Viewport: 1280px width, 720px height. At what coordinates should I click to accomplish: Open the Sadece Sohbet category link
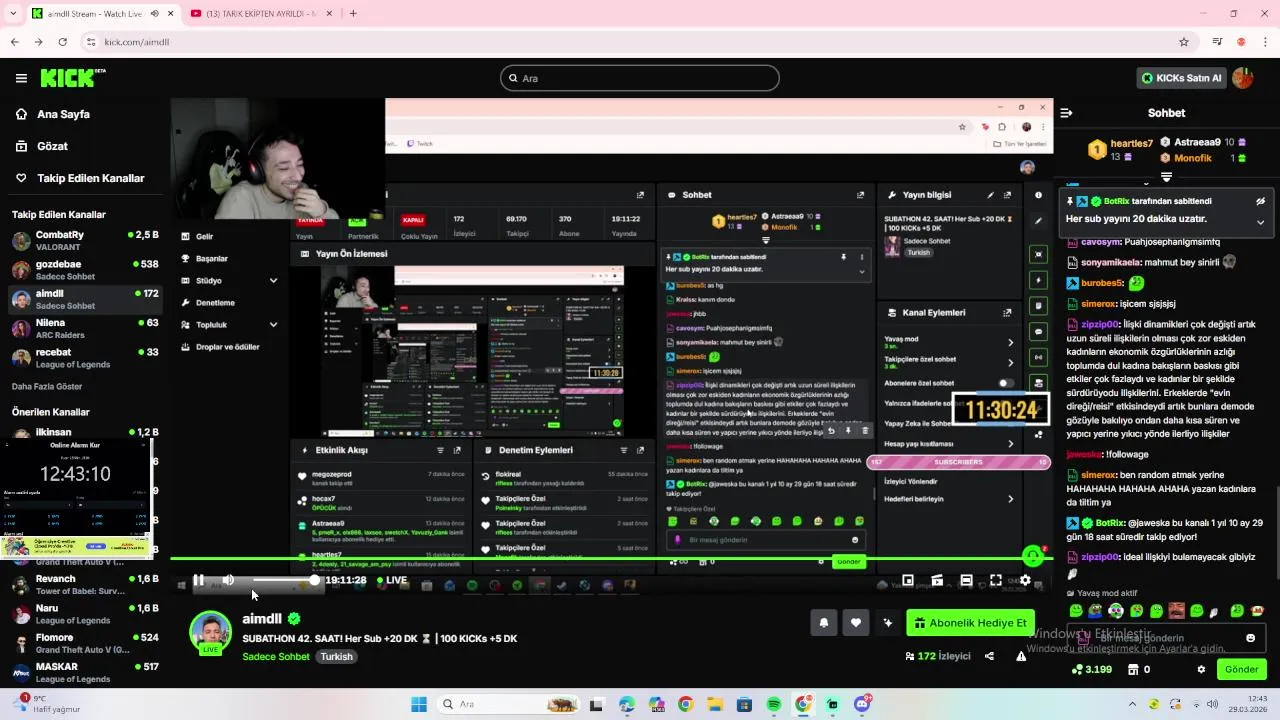pos(276,657)
